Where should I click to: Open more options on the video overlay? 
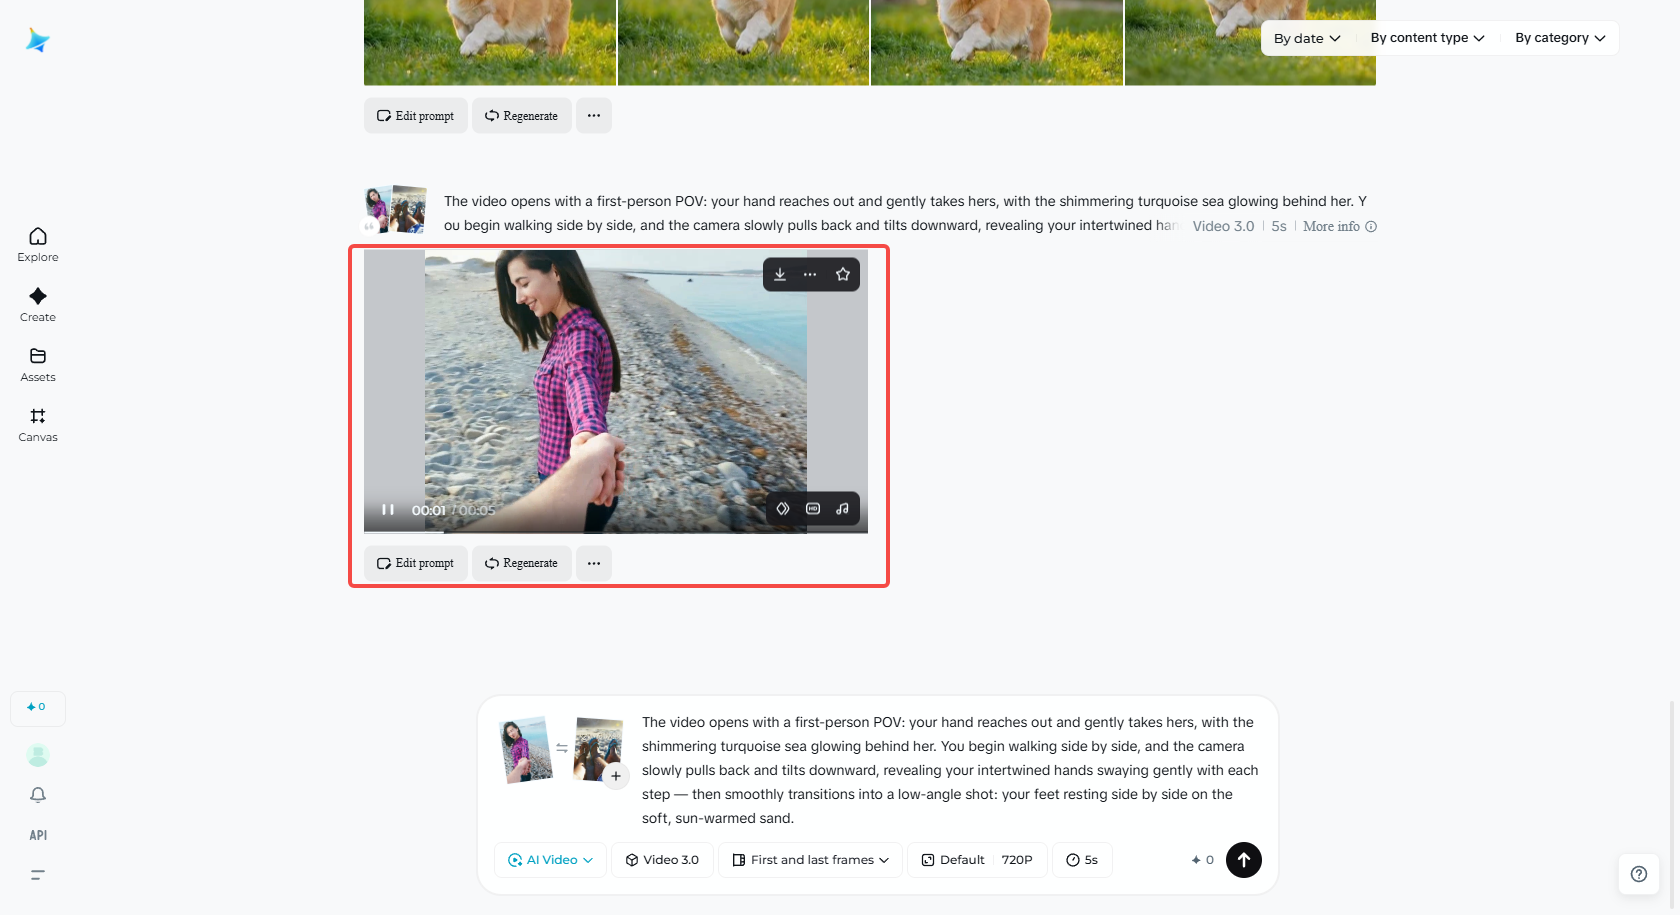pos(810,275)
